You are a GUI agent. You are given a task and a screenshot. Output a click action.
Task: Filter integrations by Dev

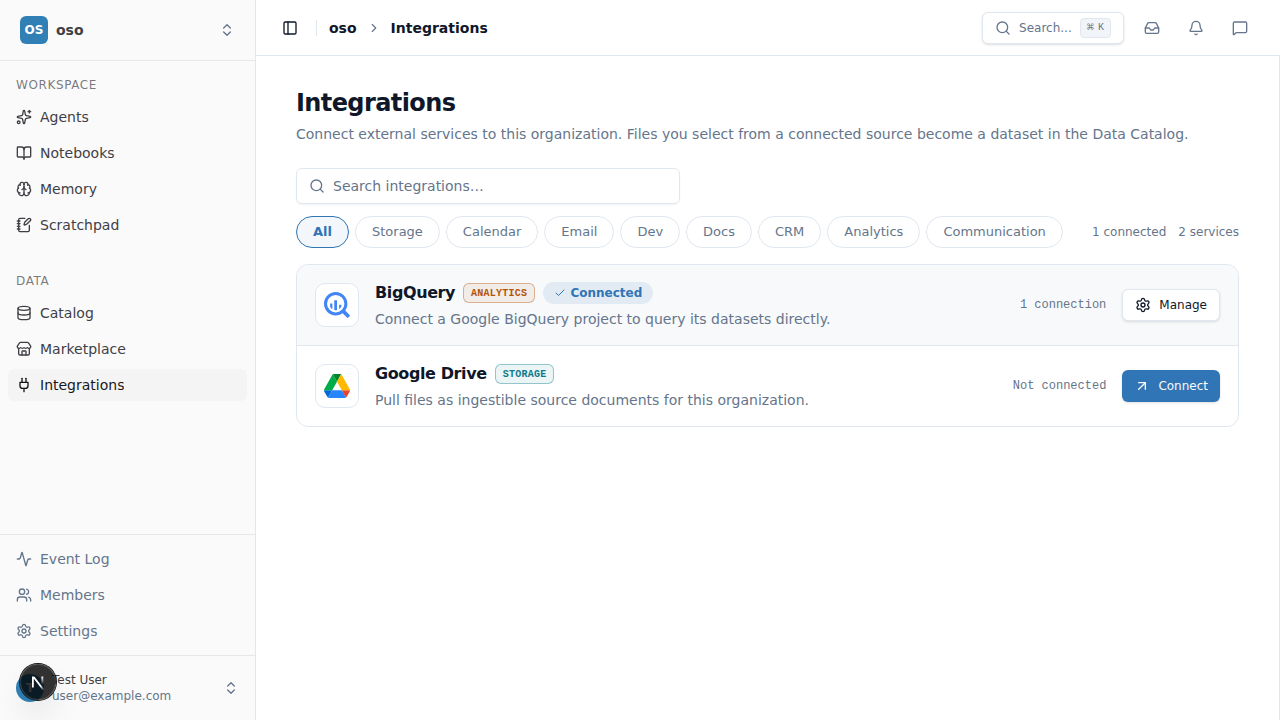650,232
